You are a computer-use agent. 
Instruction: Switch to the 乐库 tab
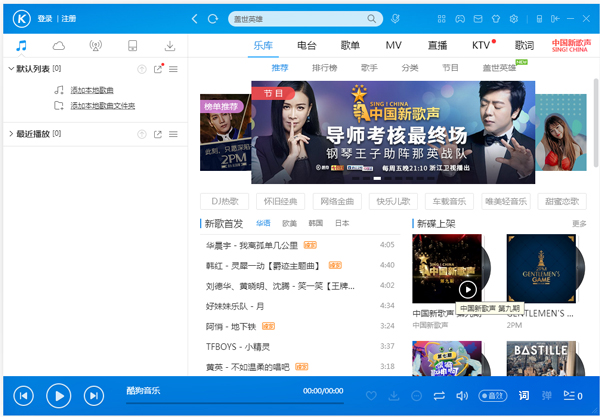click(263, 46)
